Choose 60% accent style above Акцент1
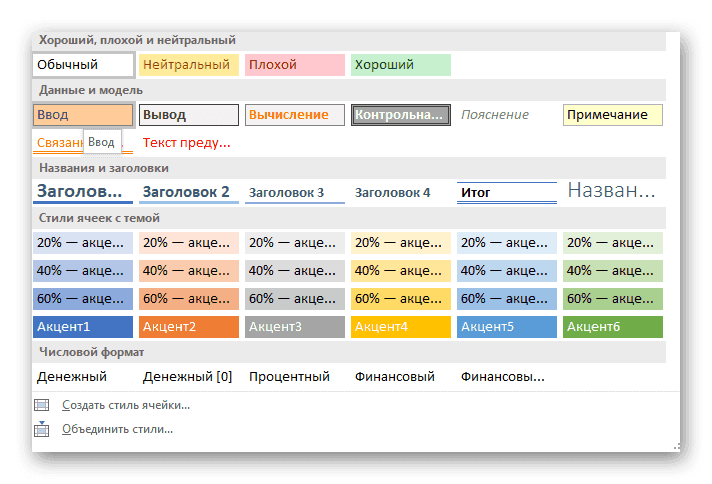This screenshot has height=484, width=712. (83, 299)
